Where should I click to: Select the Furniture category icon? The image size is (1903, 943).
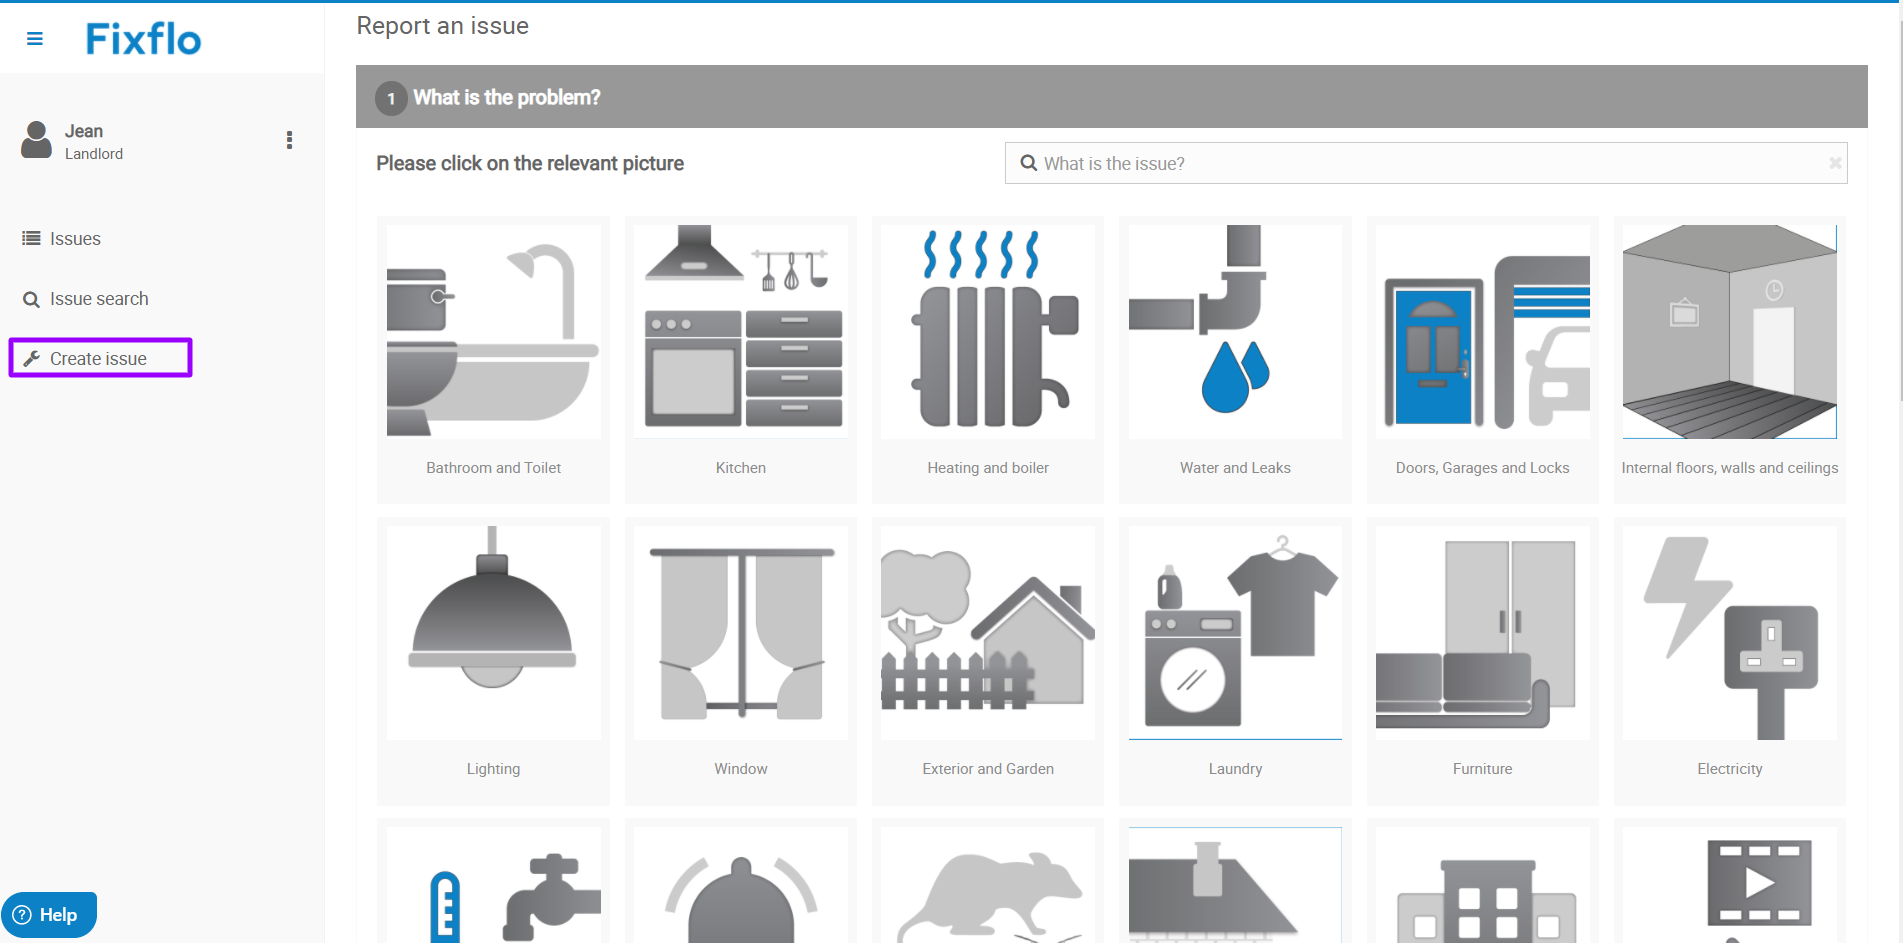pyautogui.click(x=1481, y=631)
